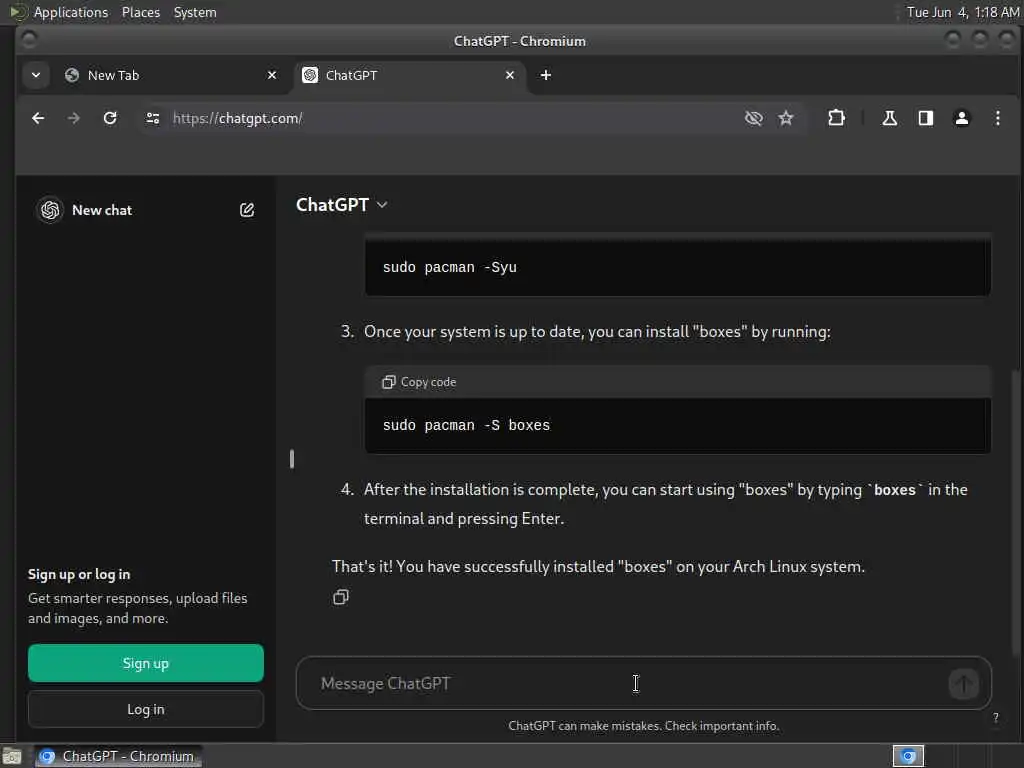Start a new chat with compose icon
The width and height of the screenshot is (1024, 768).
click(247, 210)
